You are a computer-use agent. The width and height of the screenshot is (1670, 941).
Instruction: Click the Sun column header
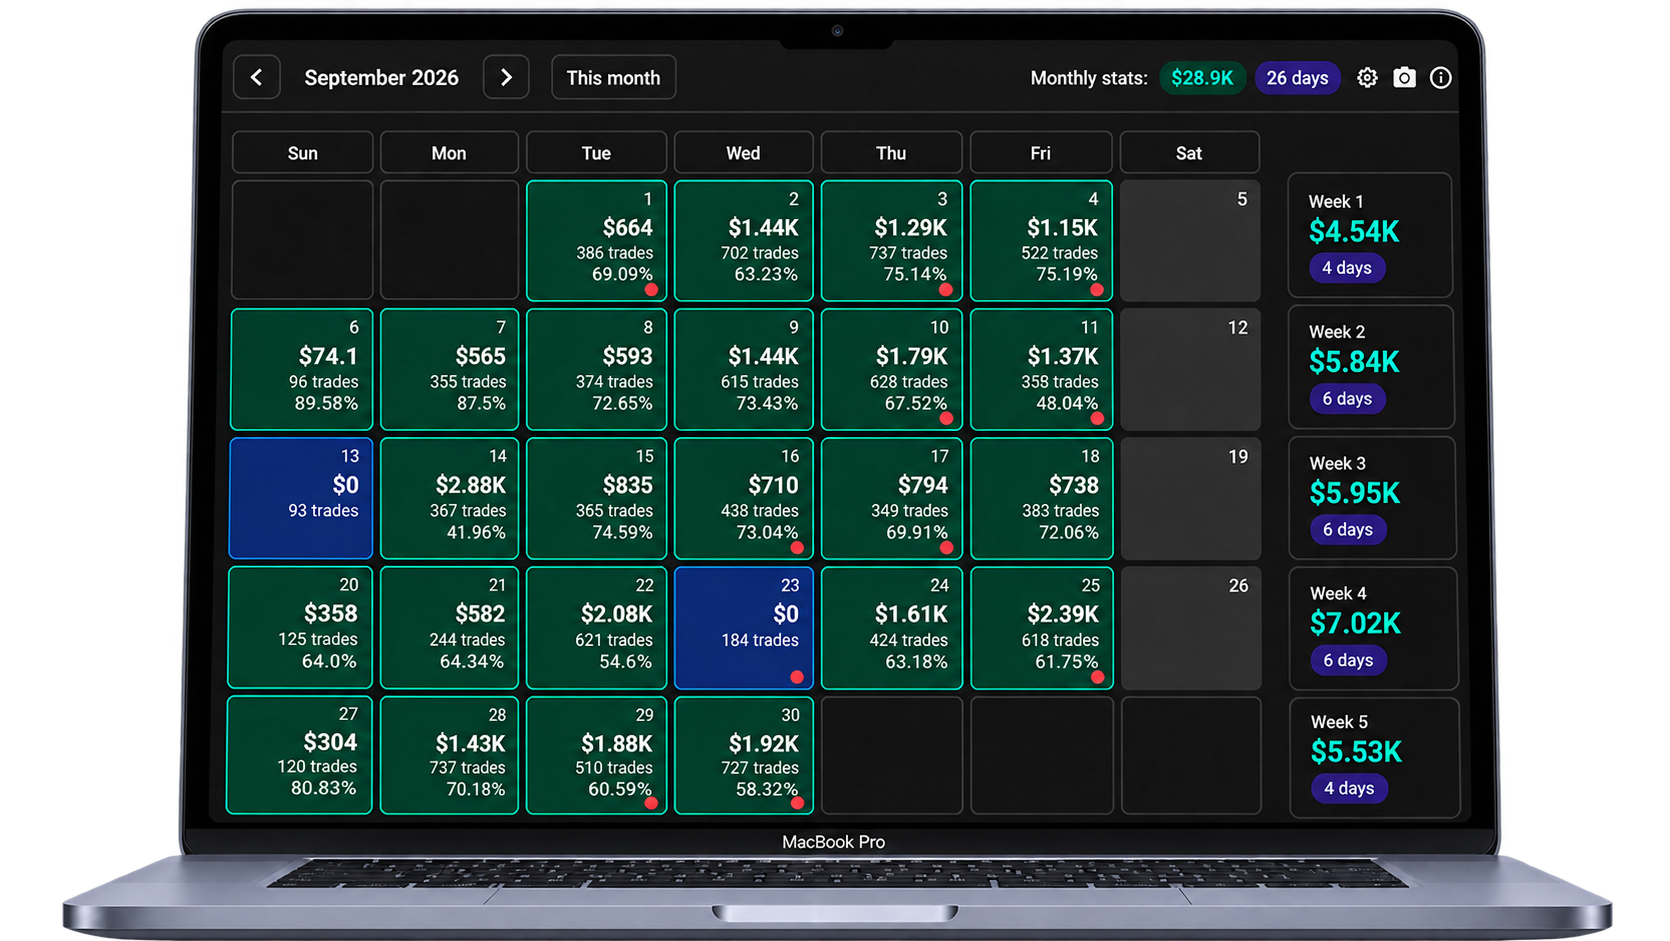point(303,153)
